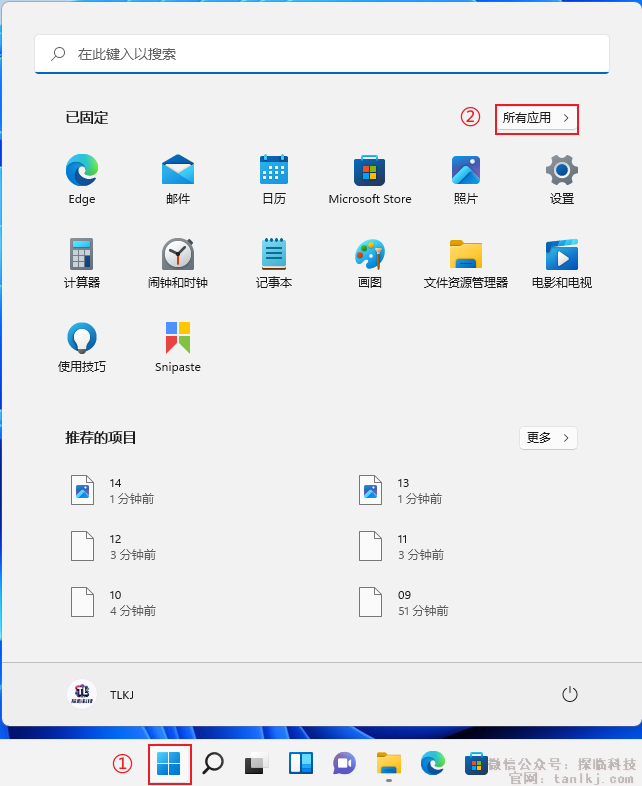Viewport: 642px width, 786px height.
Task: Open Task View in taskbar
Action: [x=257, y=764]
